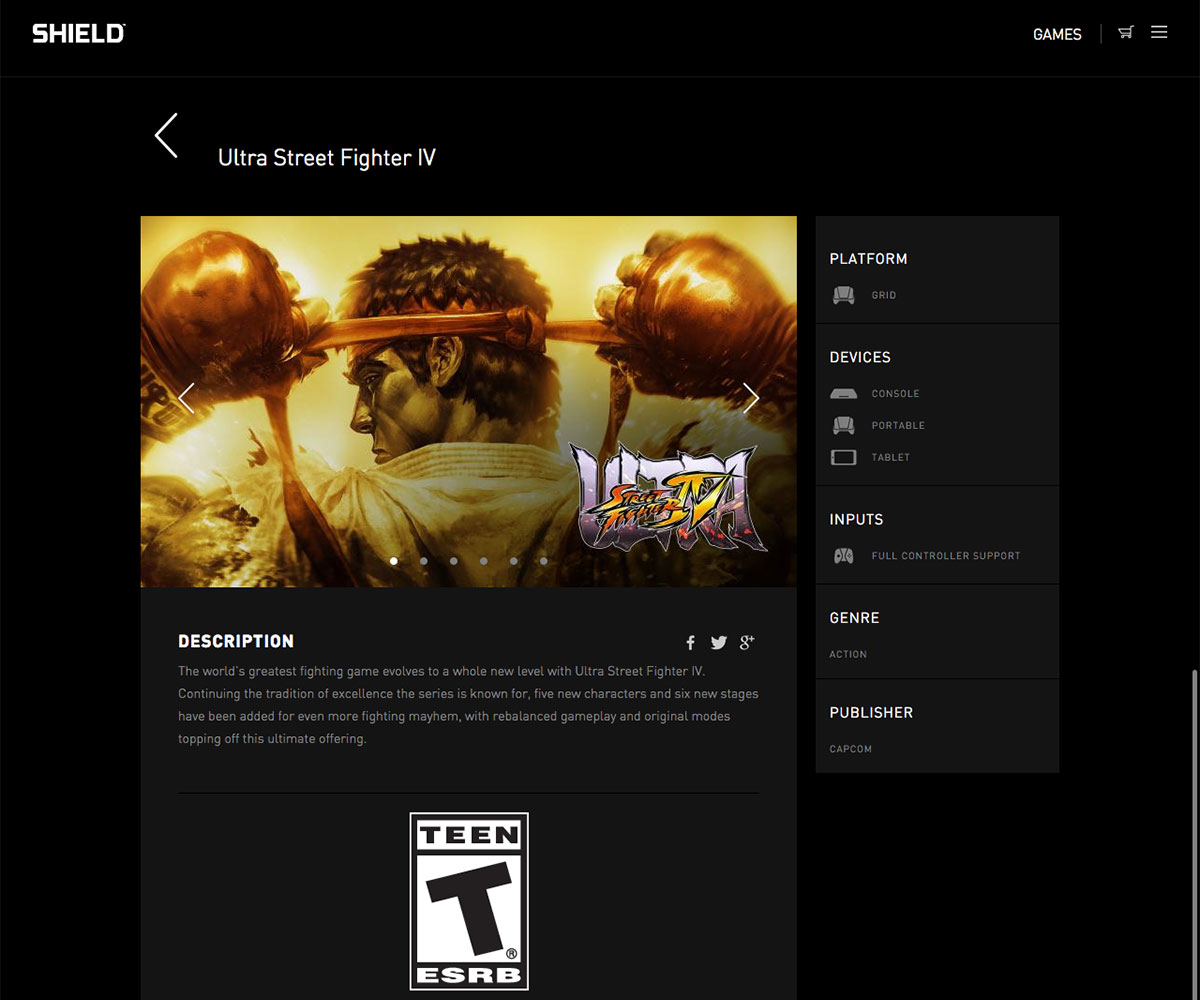Click the PUBLISHER section heading
The height and width of the screenshot is (1000, 1200).
[x=871, y=713]
